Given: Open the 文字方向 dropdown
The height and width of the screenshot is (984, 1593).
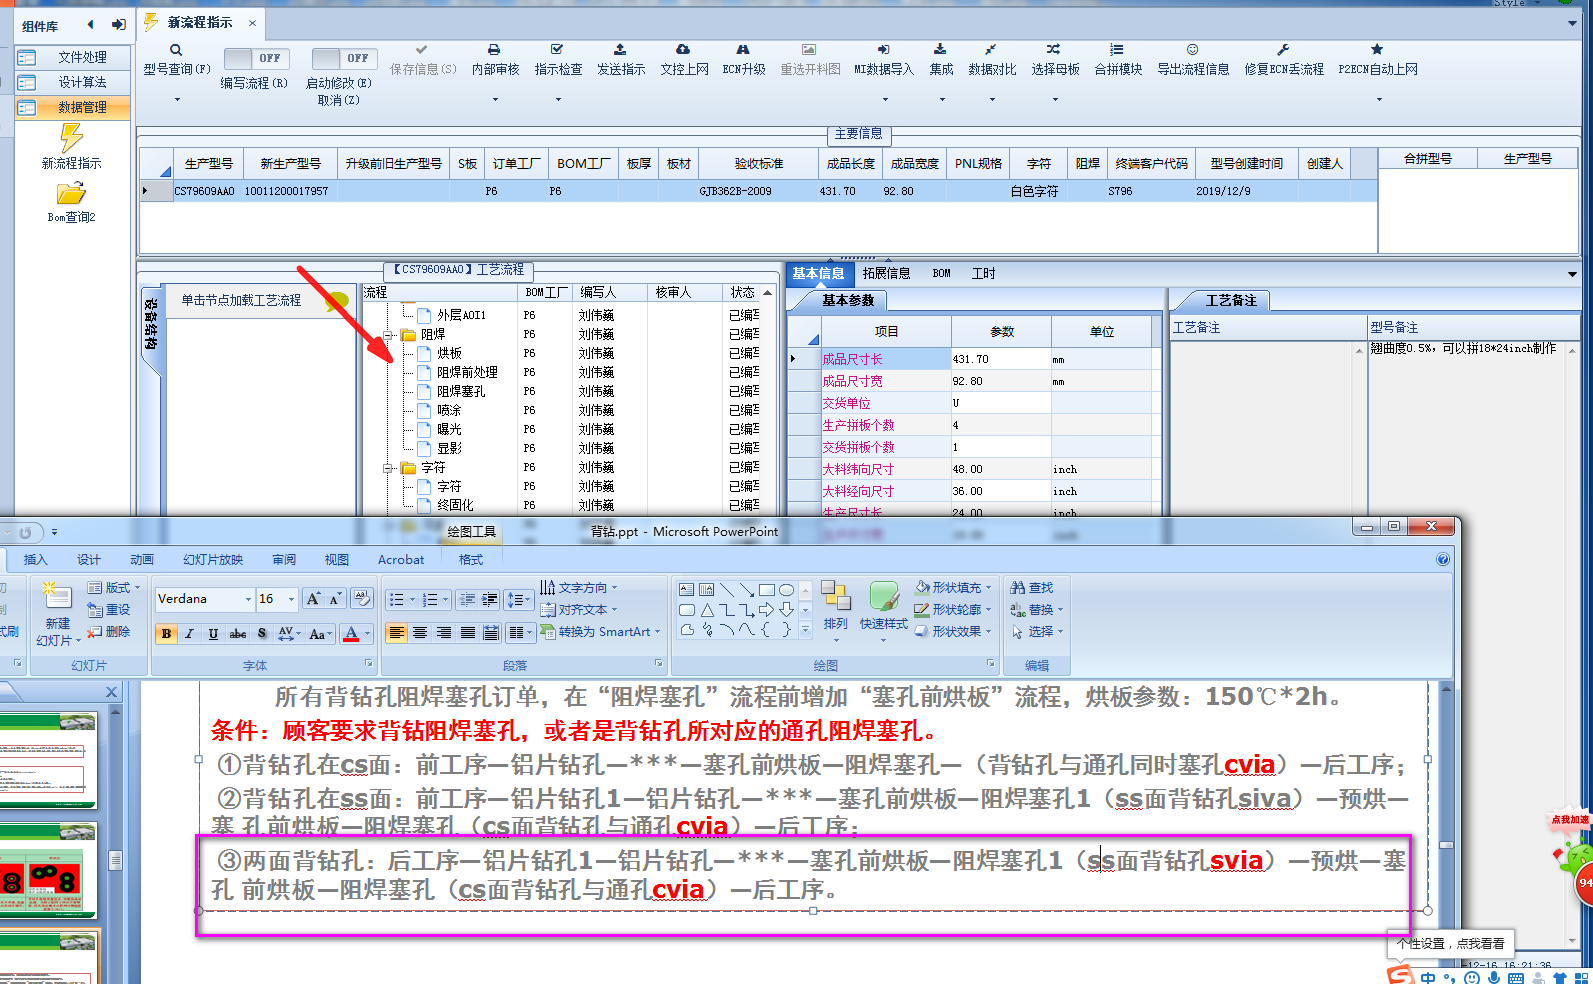Looking at the screenshot, I should [614, 588].
